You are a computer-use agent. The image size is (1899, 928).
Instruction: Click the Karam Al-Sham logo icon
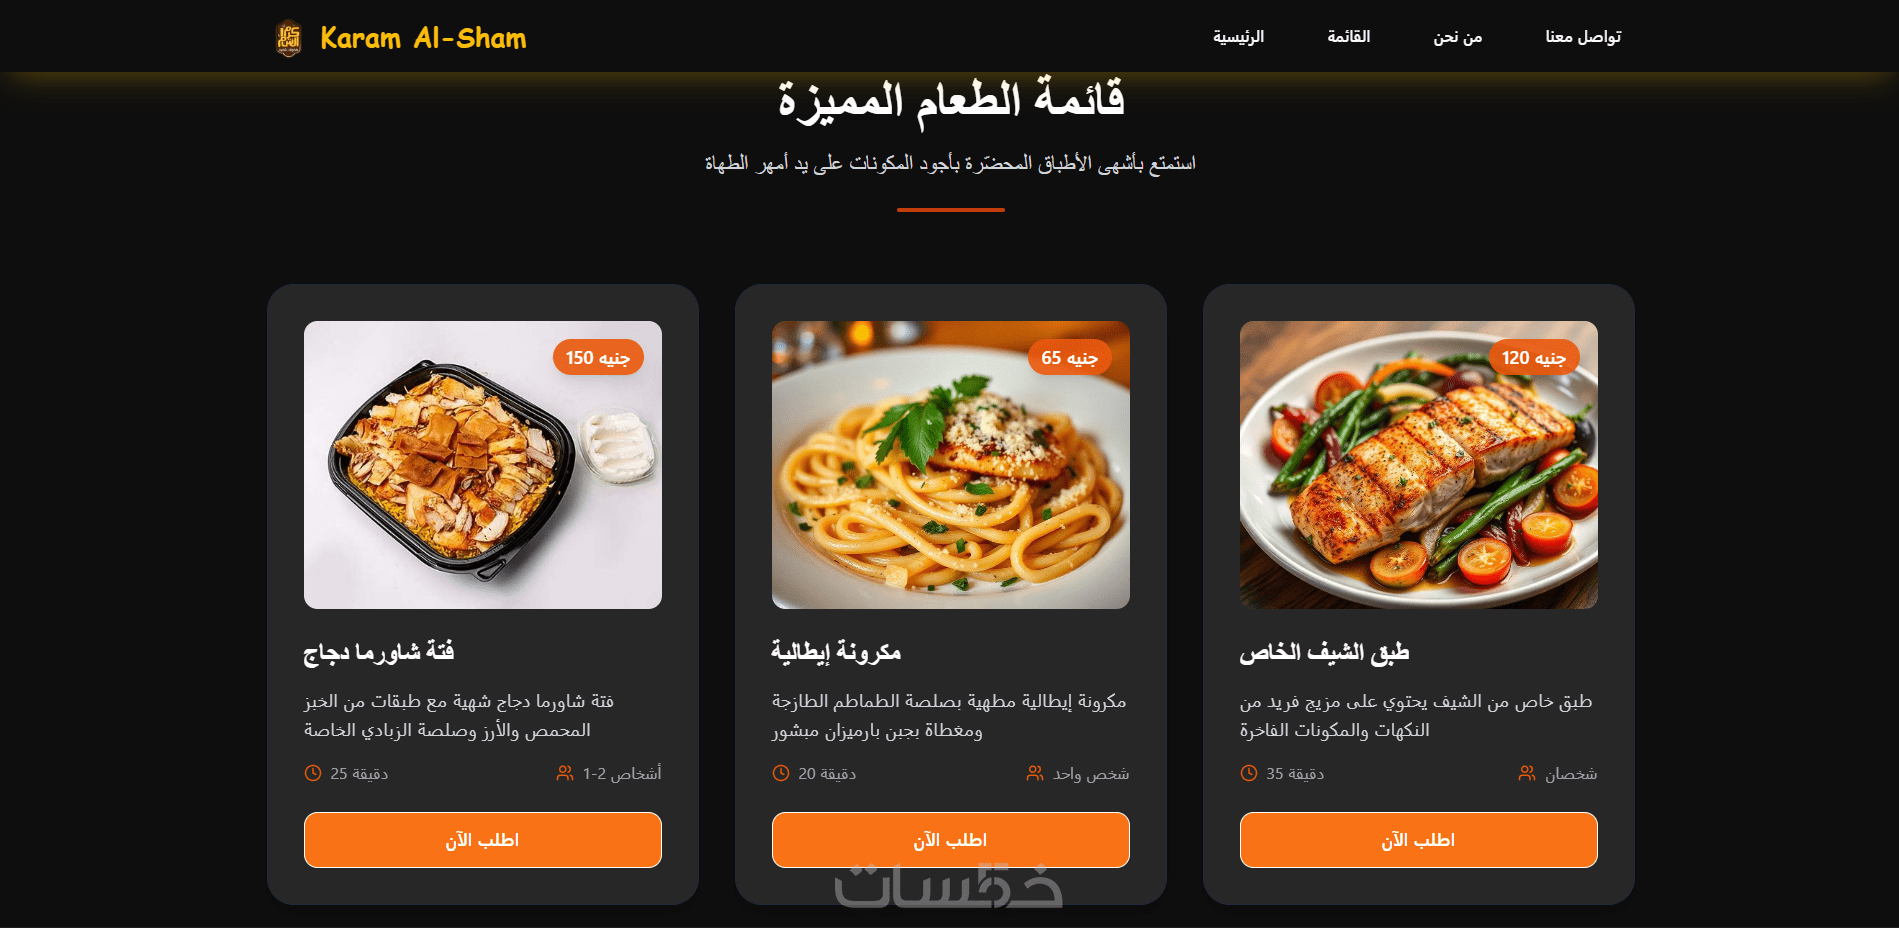[x=288, y=38]
